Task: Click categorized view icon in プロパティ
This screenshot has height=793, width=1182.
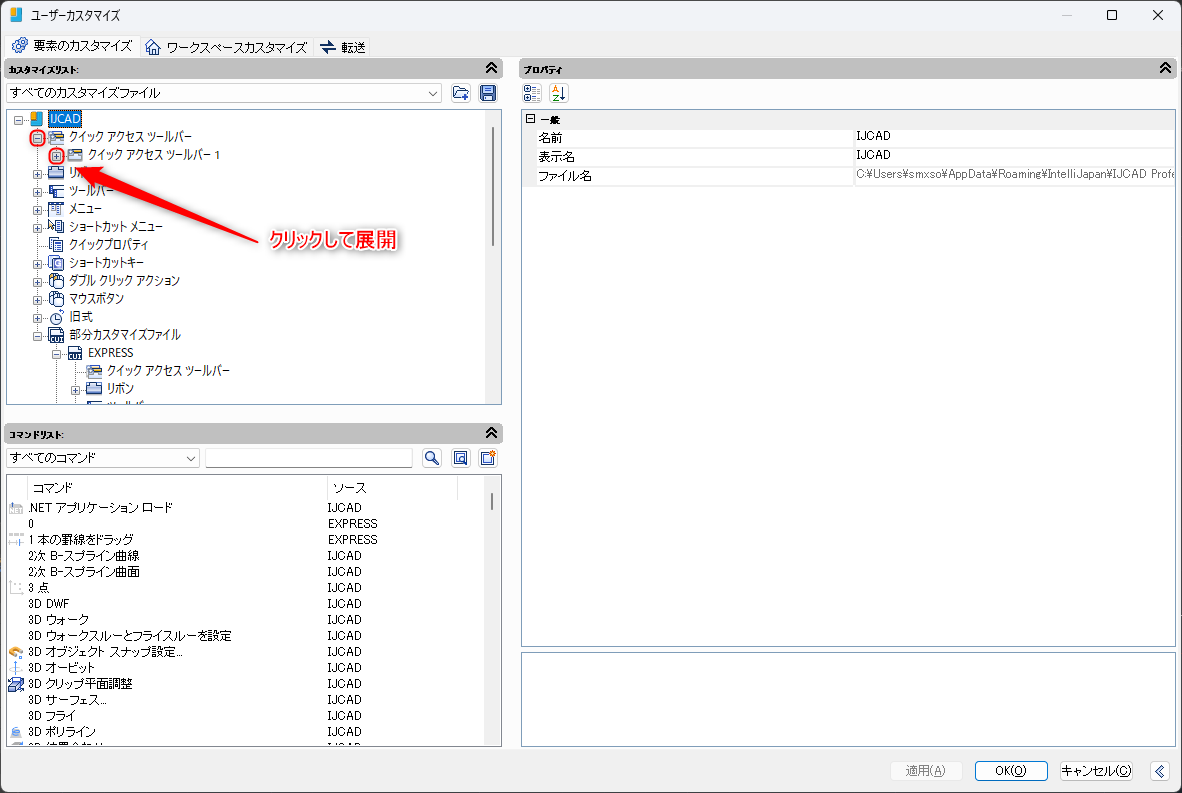Action: (532, 93)
